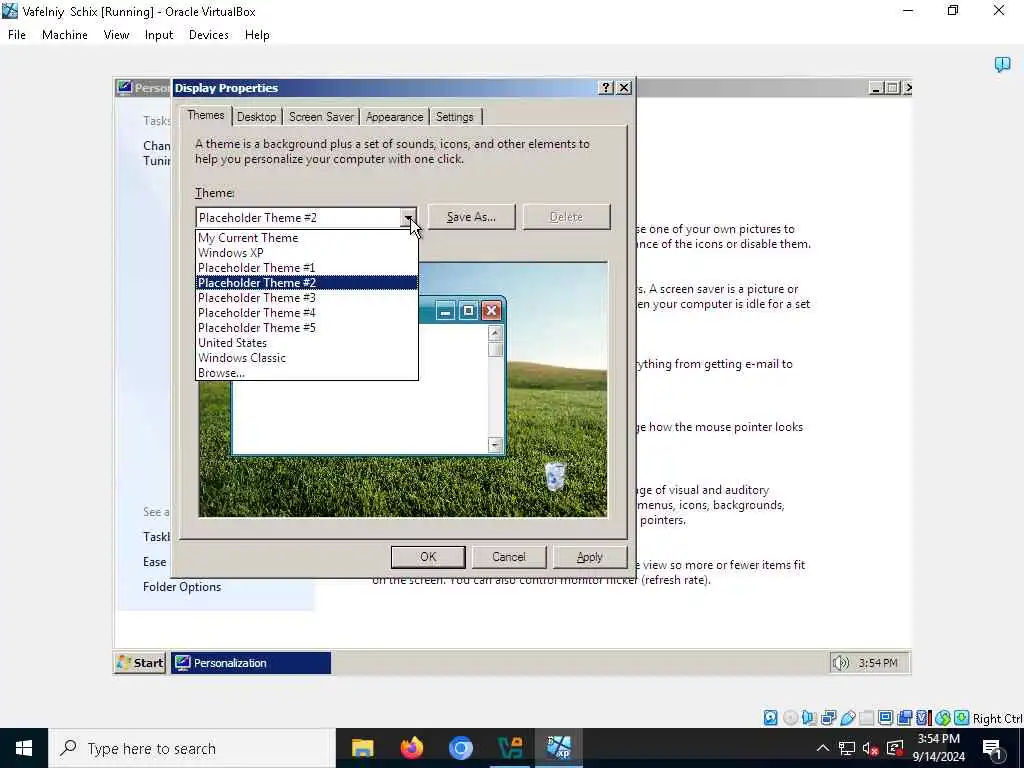This screenshot has height=768, width=1024.
Task: Select Placeholder Theme #1
Action: click(306, 268)
